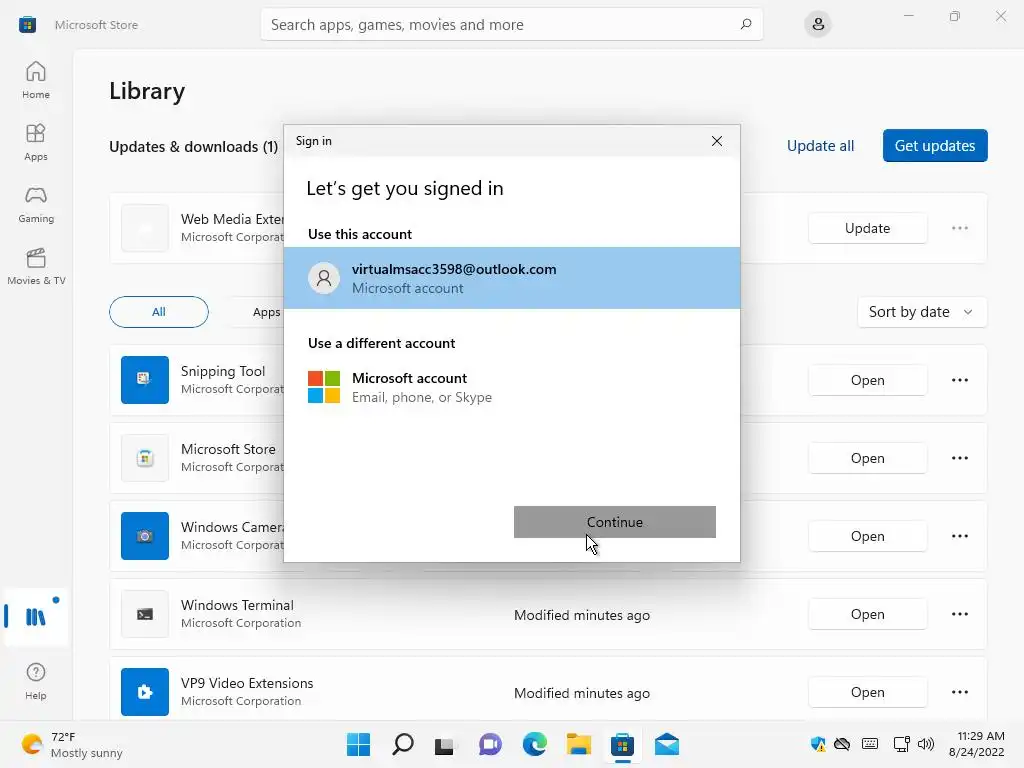Open the user profile icon

[818, 25]
